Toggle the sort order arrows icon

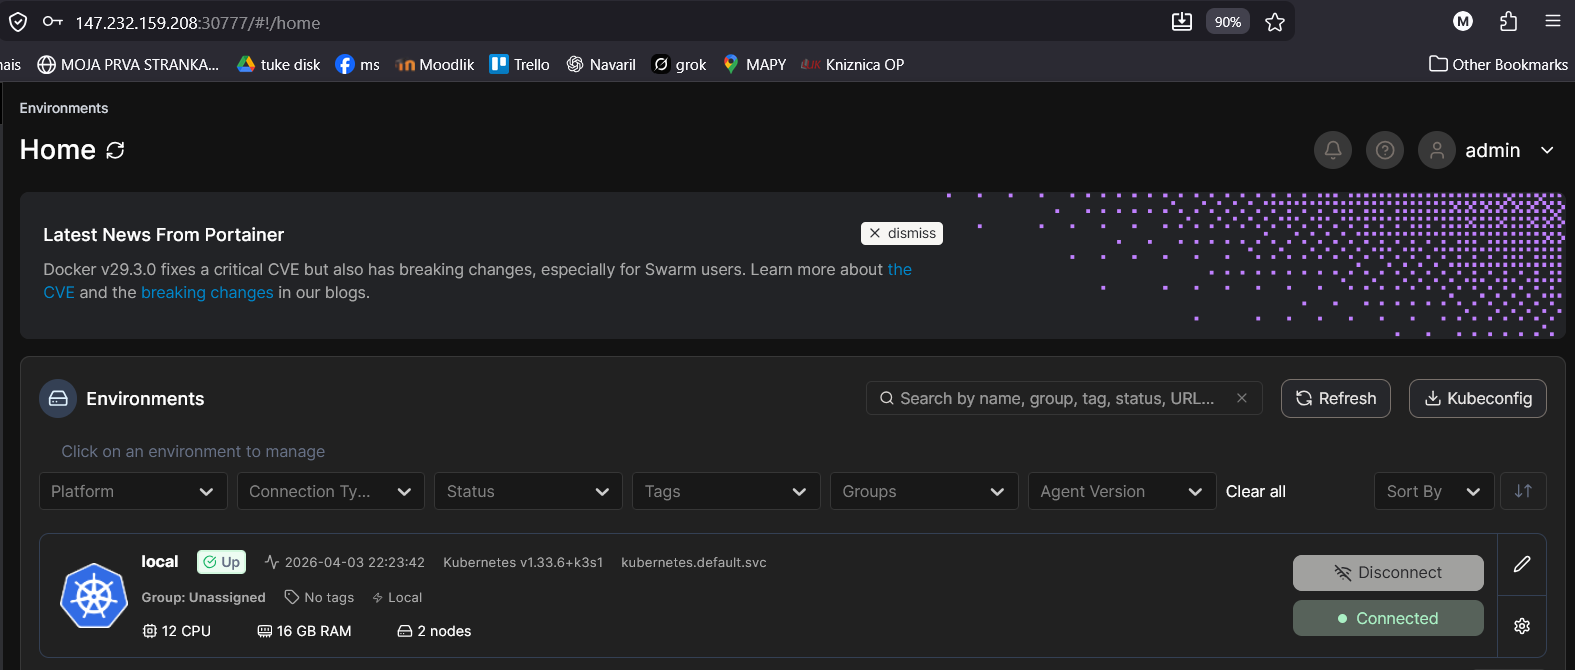(x=1522, y=491)
